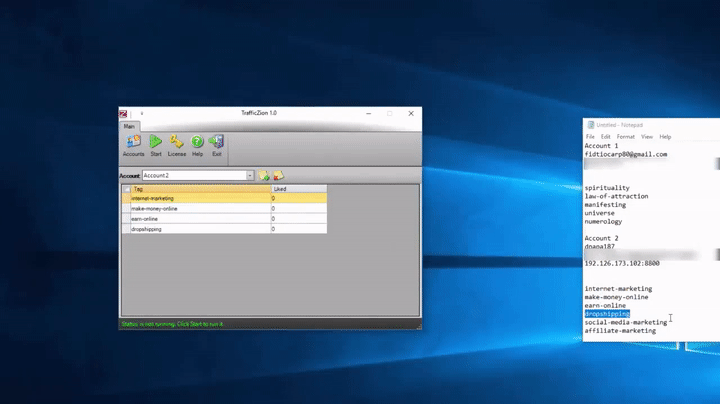Screen dimensions: 720x404
Task: Click 'social-media-marketing' line in Notepad
Action: click(625, 322)
